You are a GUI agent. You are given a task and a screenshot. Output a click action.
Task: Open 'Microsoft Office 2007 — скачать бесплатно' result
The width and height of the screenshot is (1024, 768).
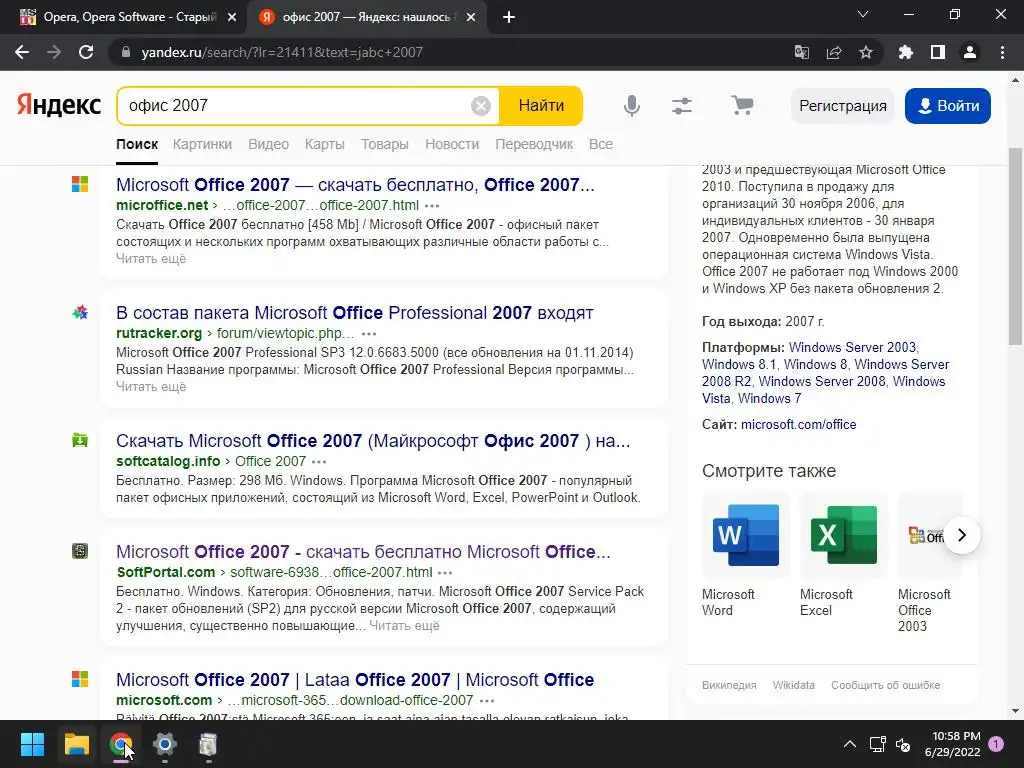(x=355, y=185)
